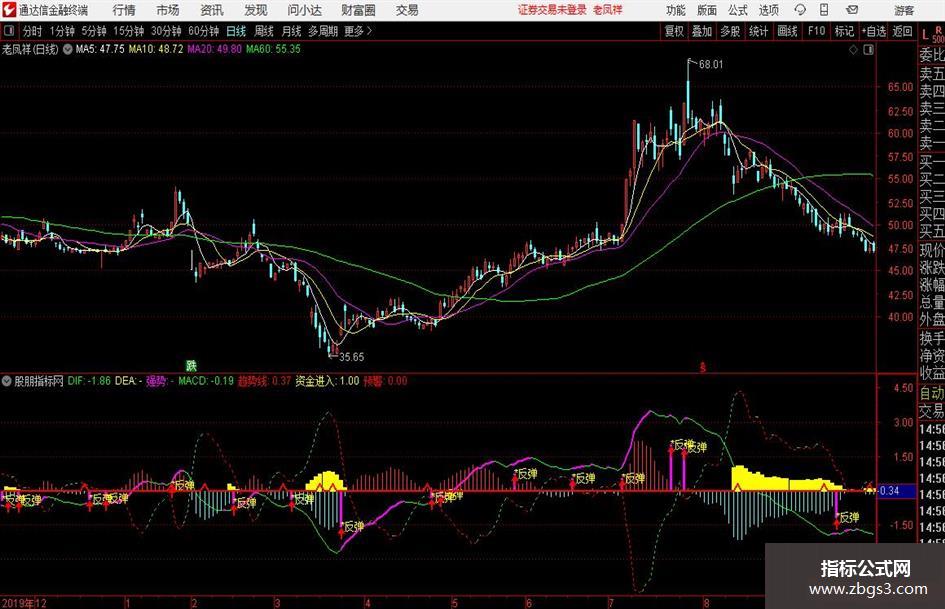Screen dimensions: 945x609
Task: Click the 叠加 overlay button
Action: pos(702,31)
